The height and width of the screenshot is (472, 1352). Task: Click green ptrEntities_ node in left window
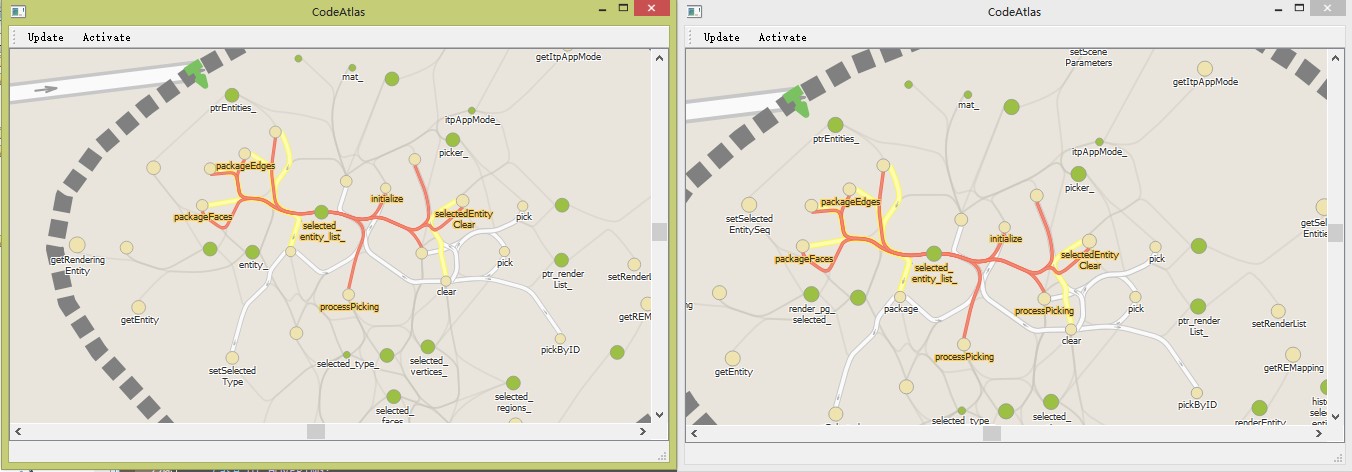tap(232, 95)
